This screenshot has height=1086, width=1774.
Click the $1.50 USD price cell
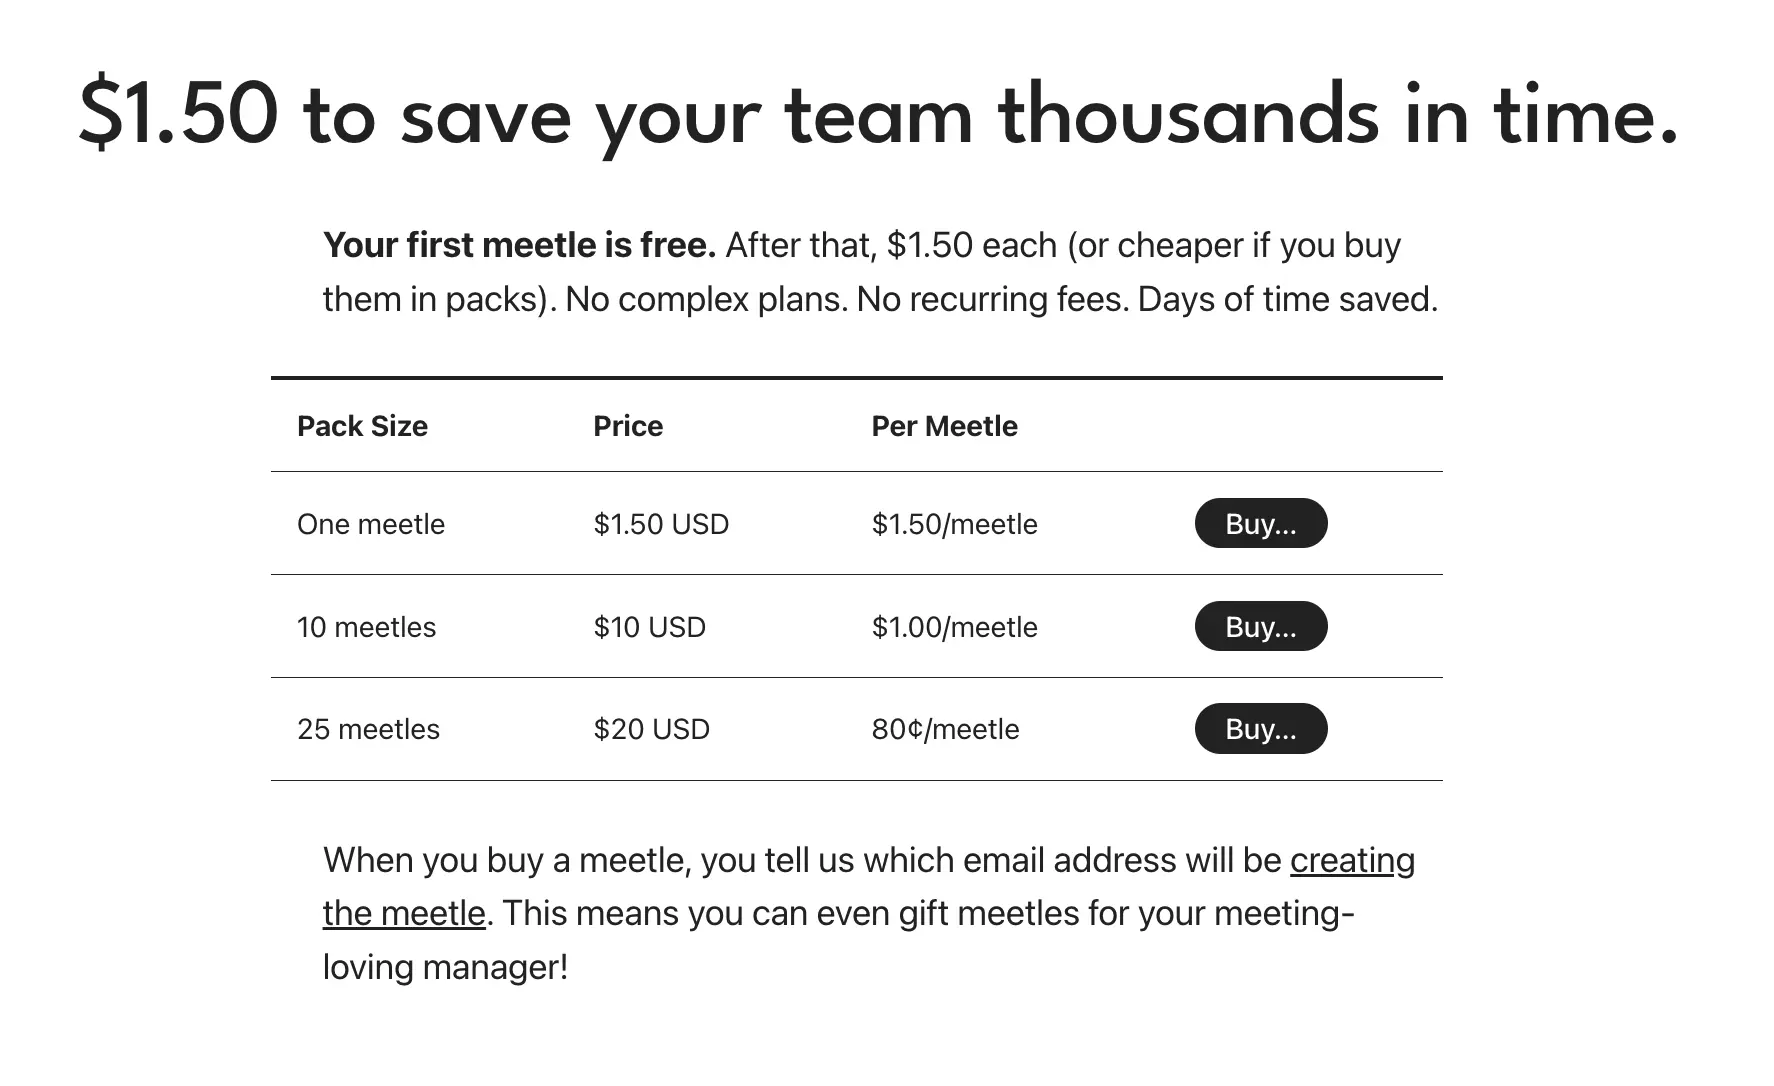(x=661, y=524)
